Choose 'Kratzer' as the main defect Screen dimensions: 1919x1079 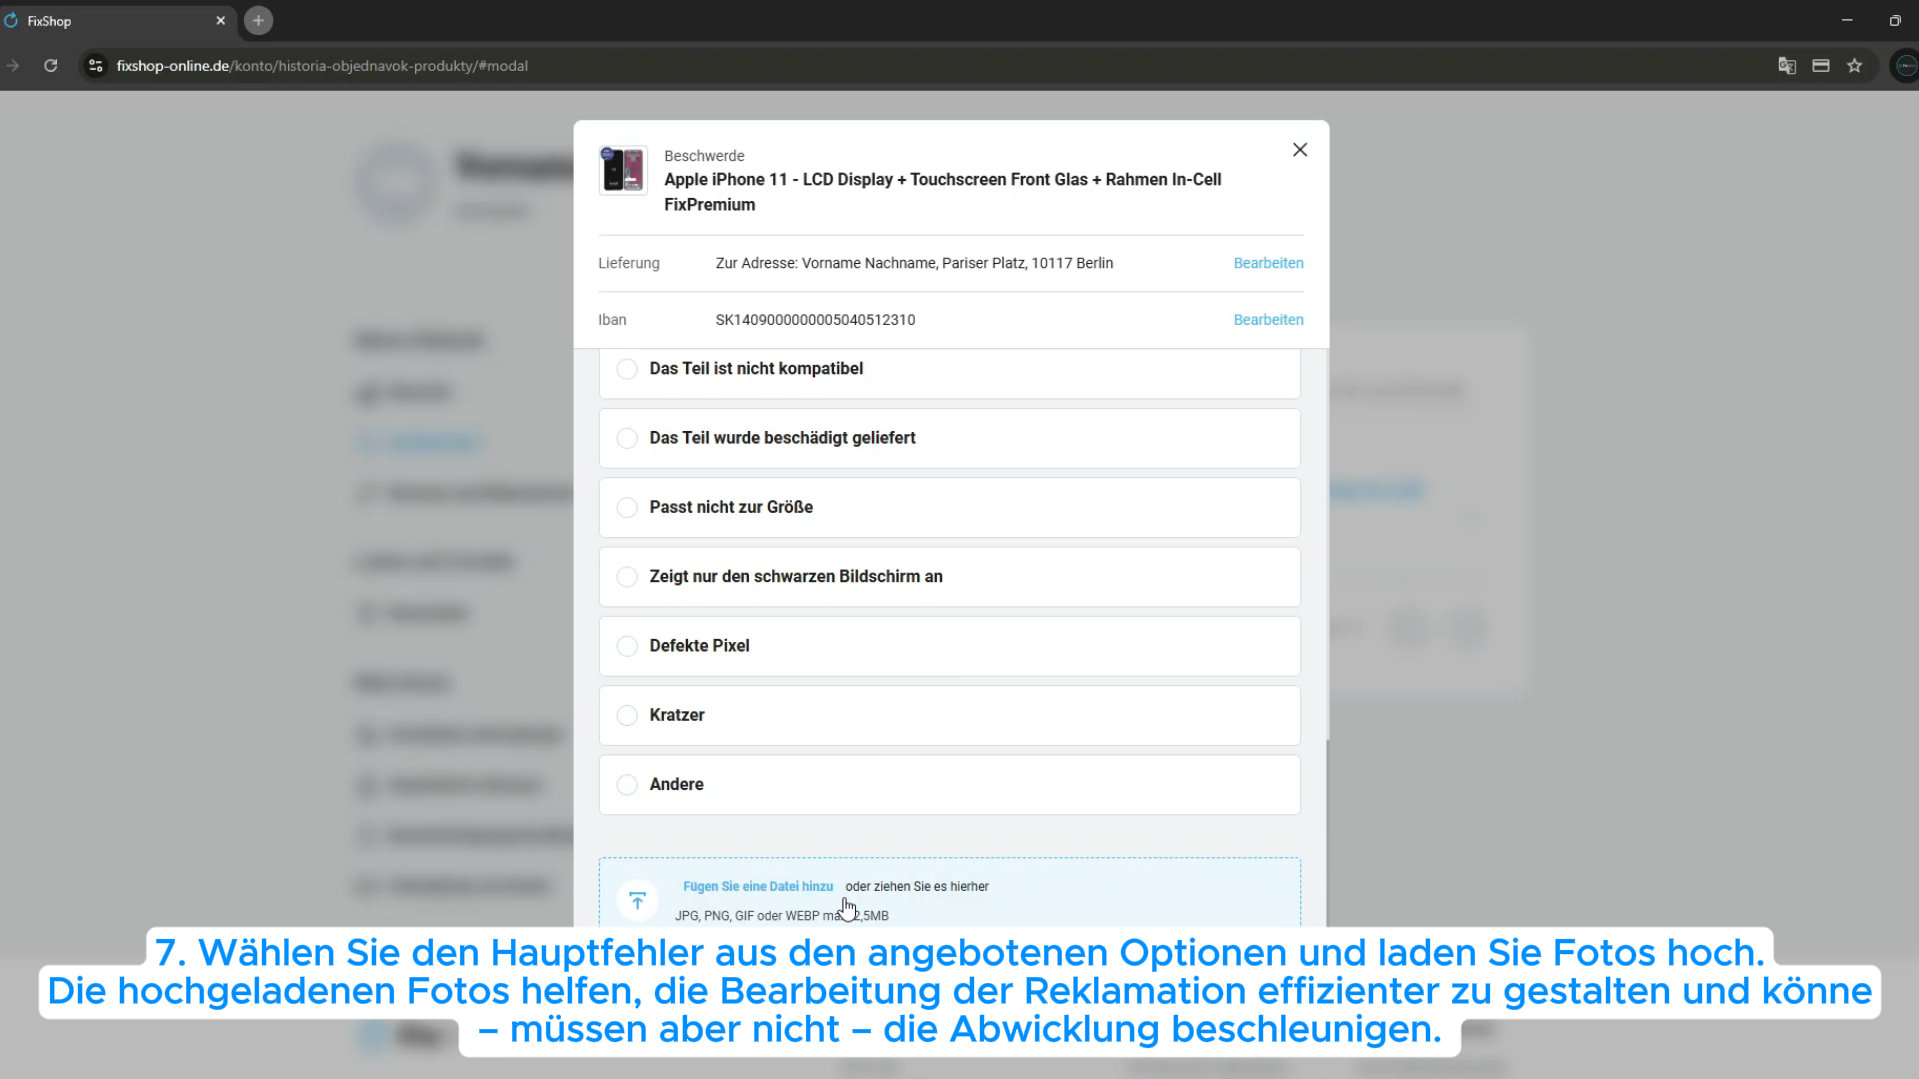[x=627, y=715]
